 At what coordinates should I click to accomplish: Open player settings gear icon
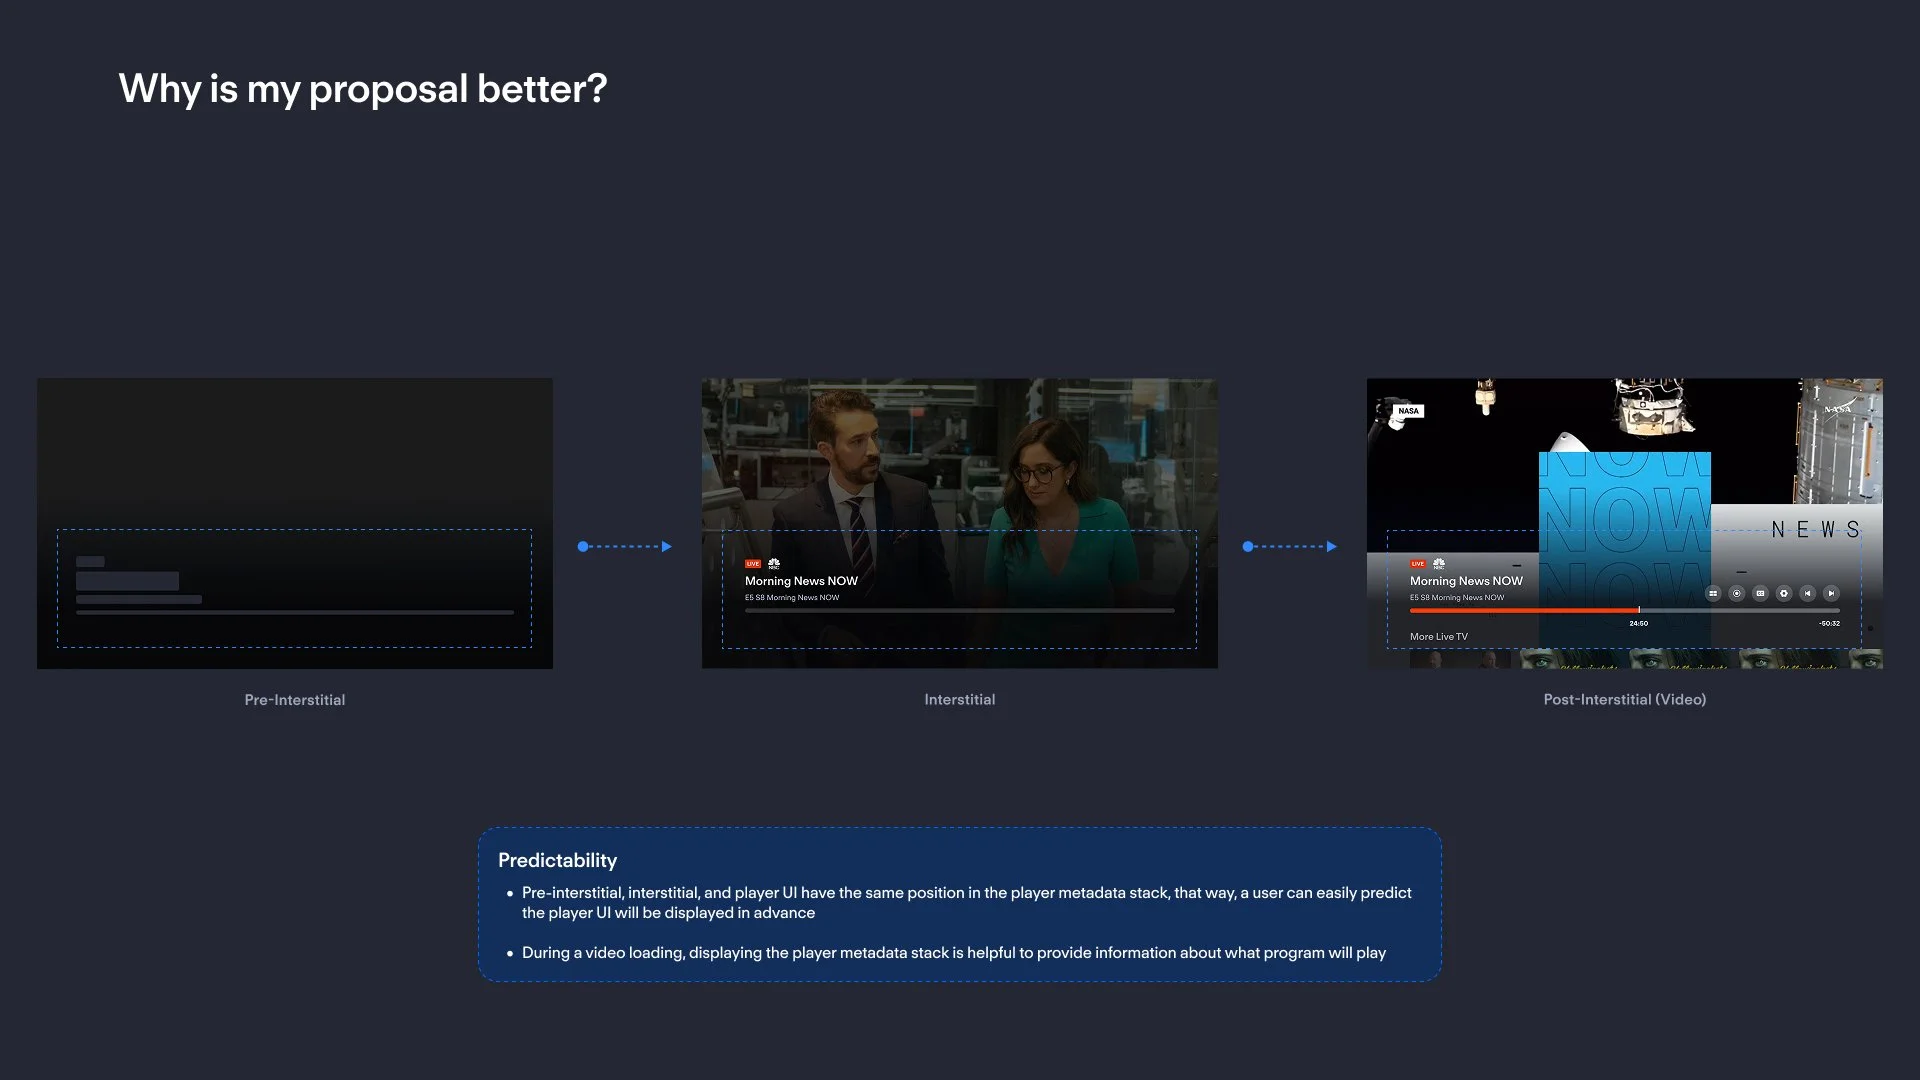coord(1784,593)
